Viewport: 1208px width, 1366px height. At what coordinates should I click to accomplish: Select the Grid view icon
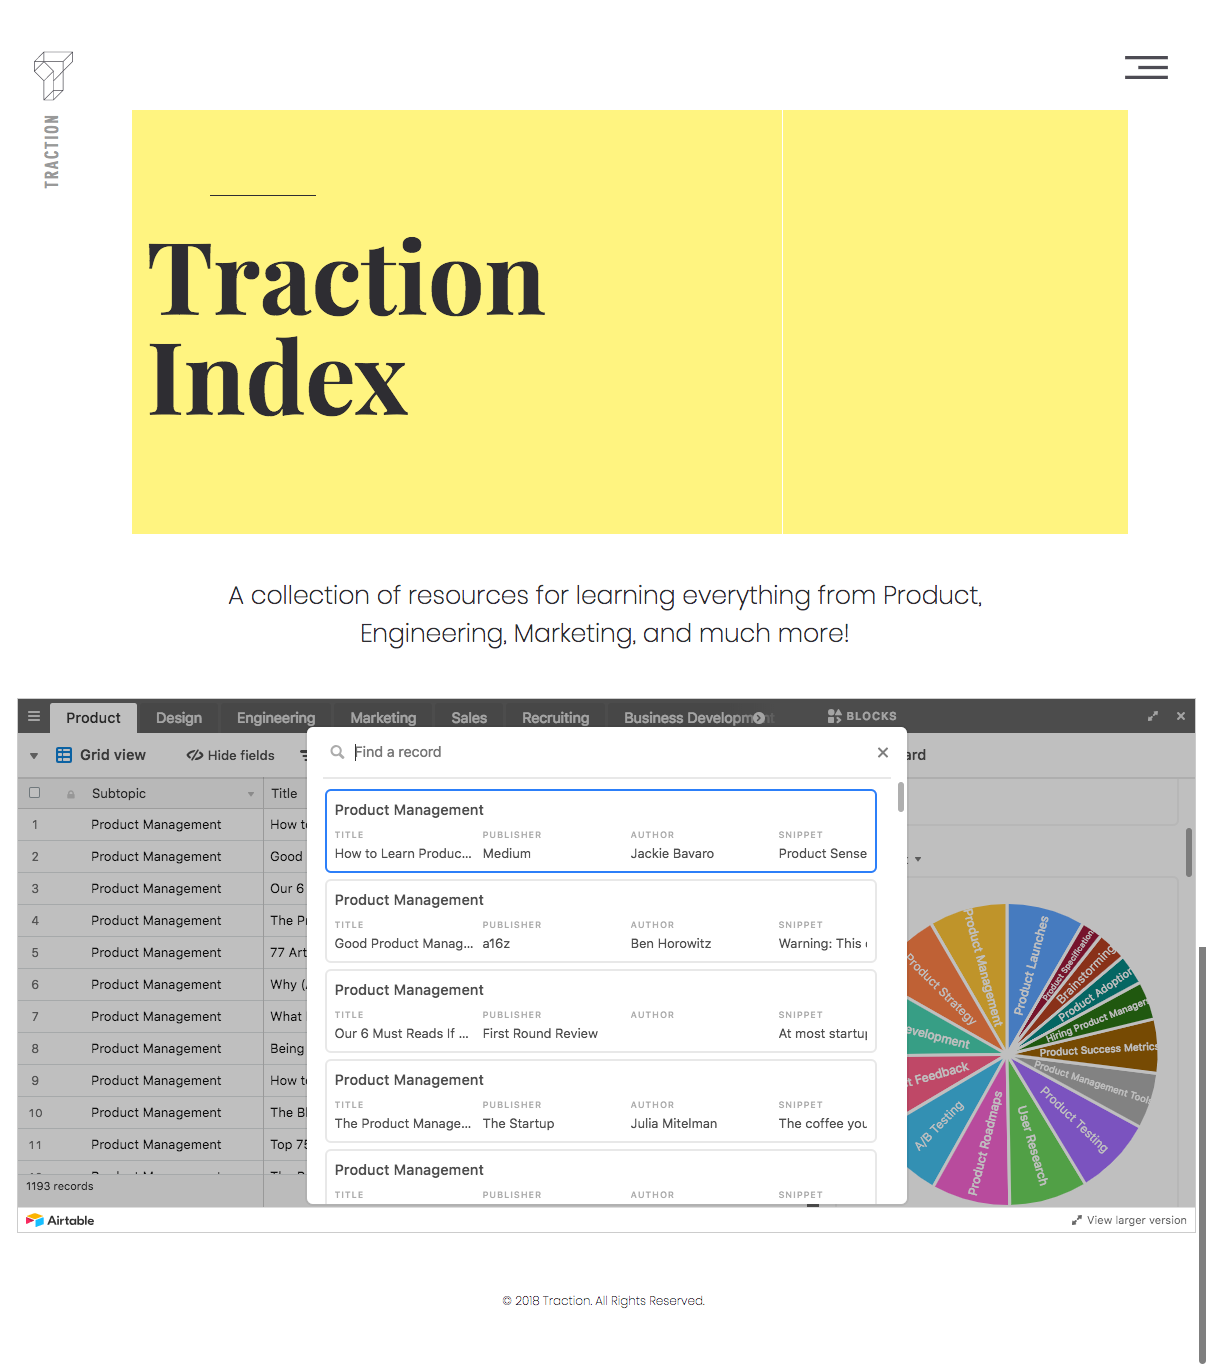click(x=64, y=755)
